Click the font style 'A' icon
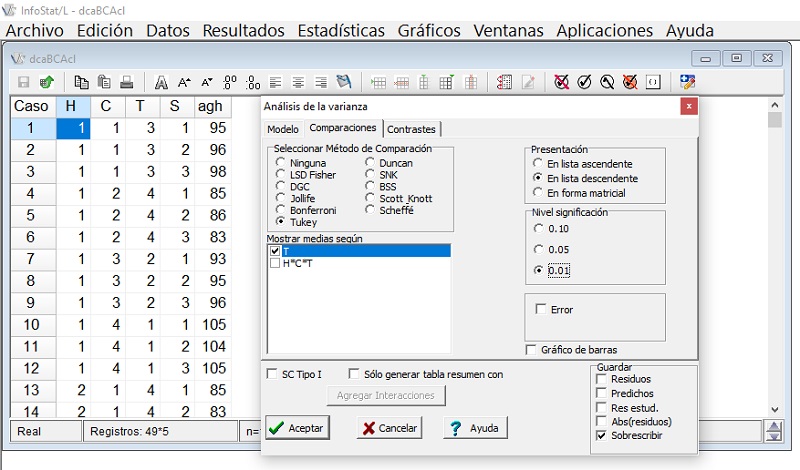 click(161, 82)
